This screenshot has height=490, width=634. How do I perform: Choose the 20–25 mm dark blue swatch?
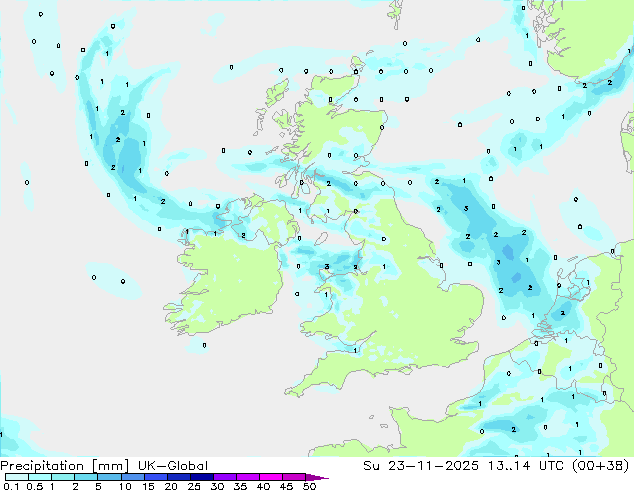tap(179, 477)
